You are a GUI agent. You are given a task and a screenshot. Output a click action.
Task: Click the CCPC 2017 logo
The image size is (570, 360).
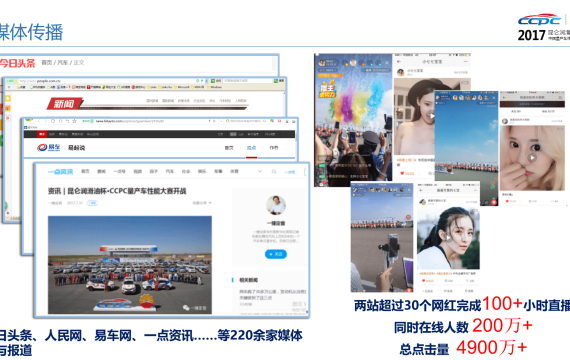544,27
